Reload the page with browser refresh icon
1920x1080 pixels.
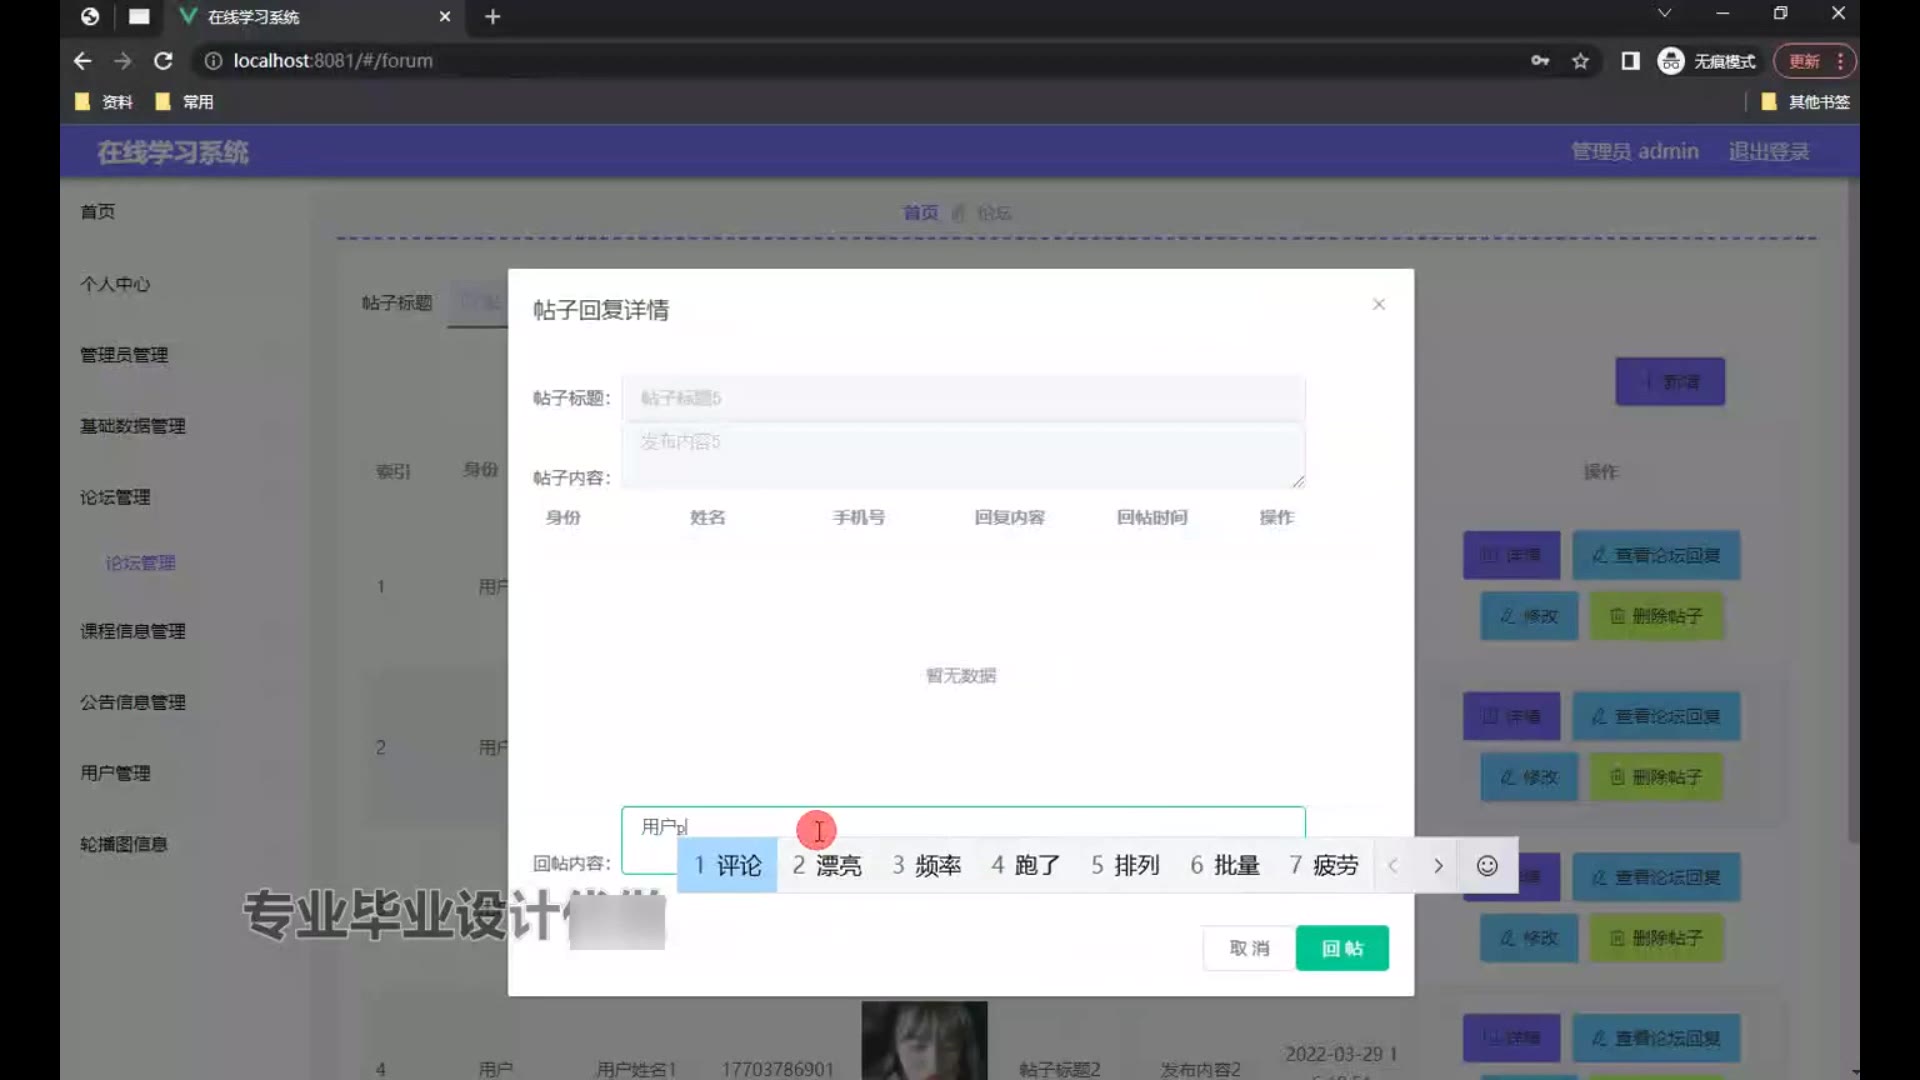coord(163,61)
